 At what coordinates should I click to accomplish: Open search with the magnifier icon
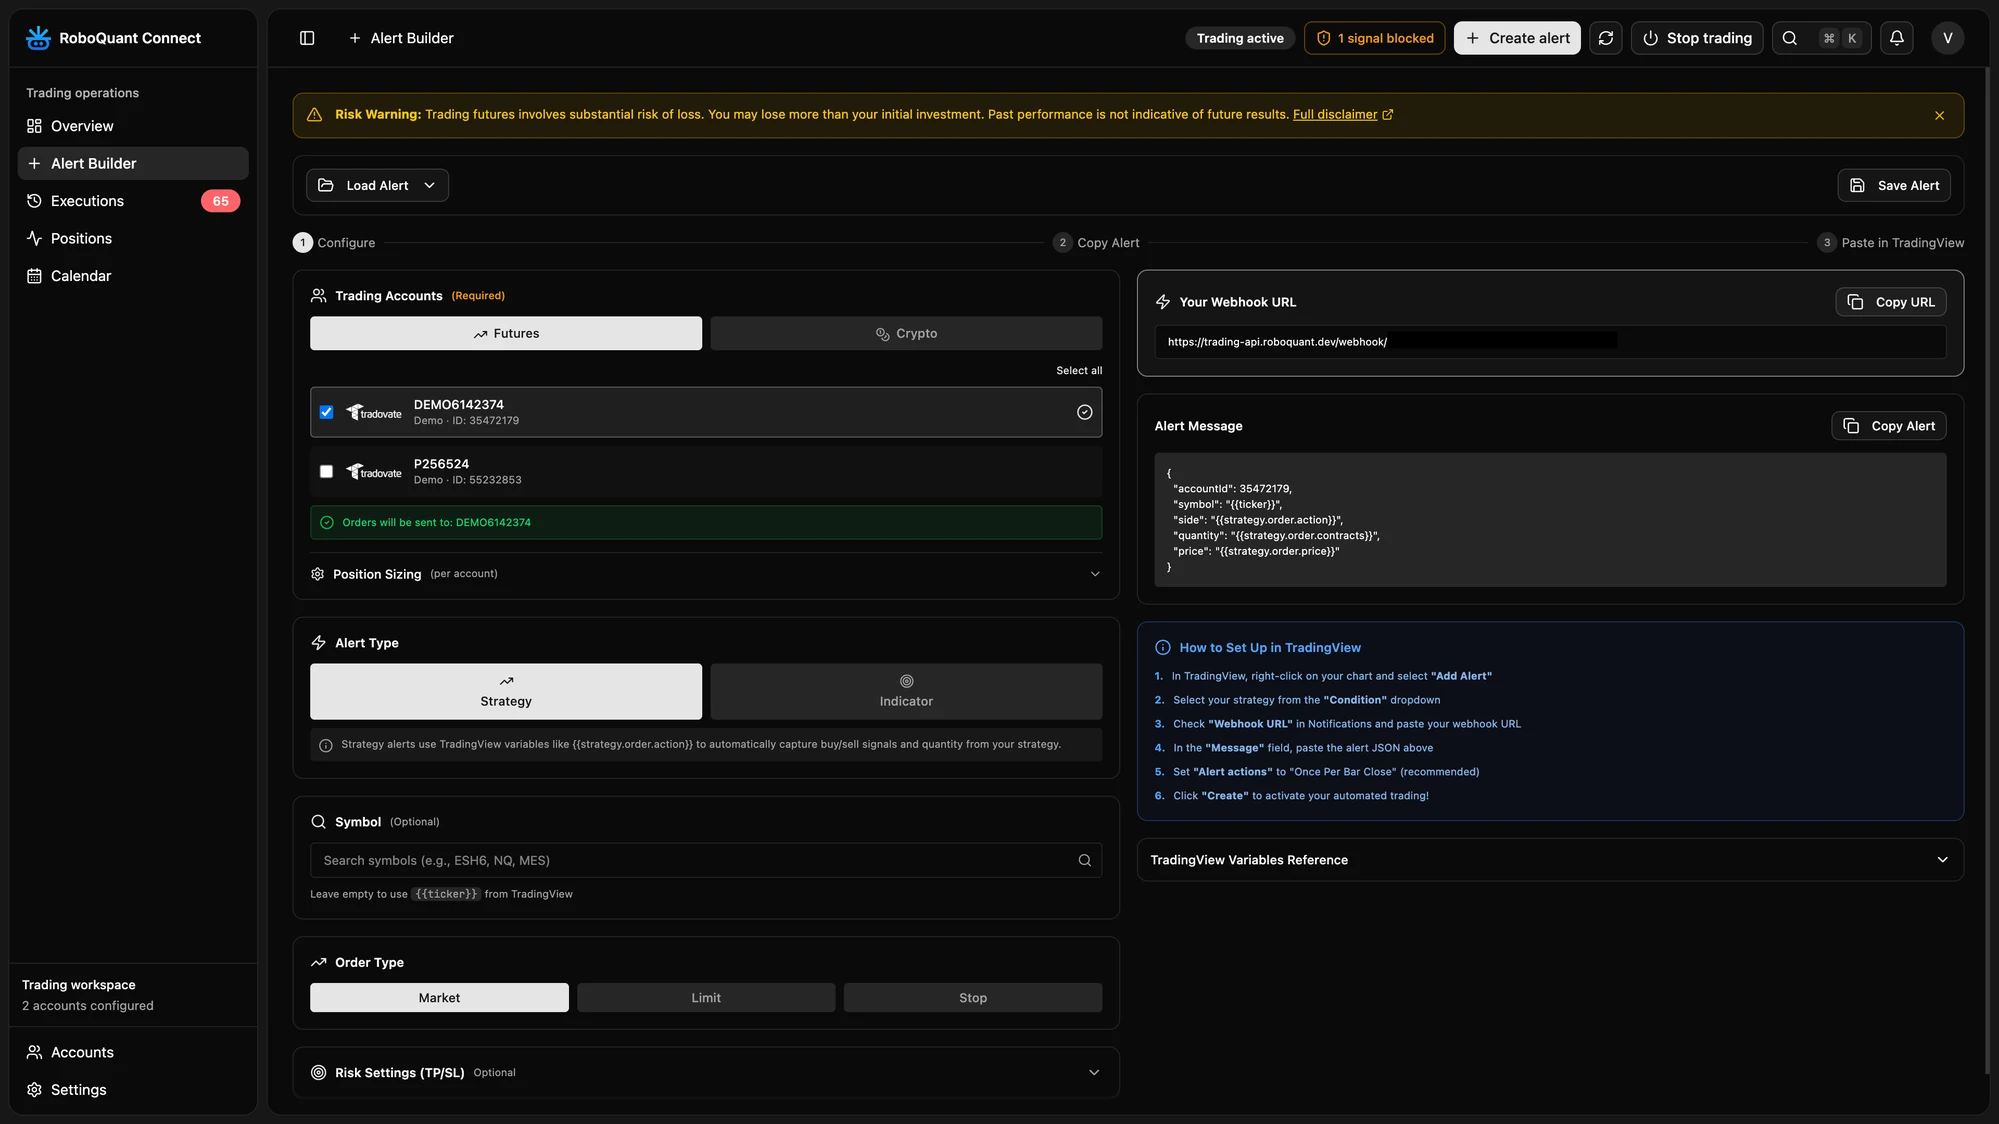pyautogui.click(x=1790, y=38)
